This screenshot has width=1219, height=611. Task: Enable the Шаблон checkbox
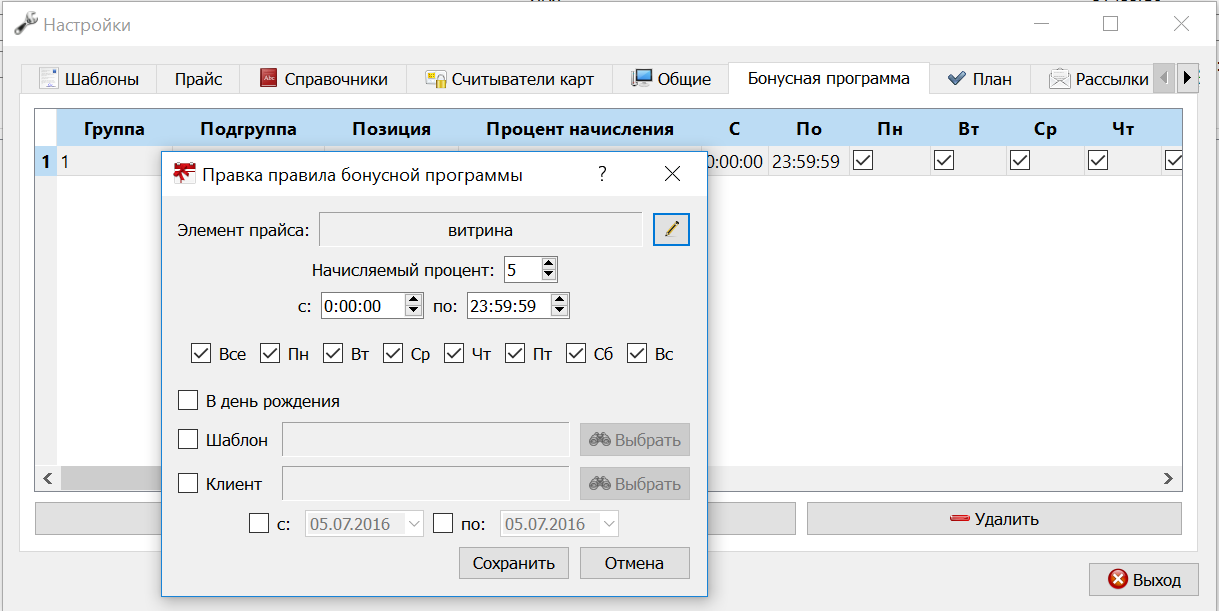coord(188,439)
